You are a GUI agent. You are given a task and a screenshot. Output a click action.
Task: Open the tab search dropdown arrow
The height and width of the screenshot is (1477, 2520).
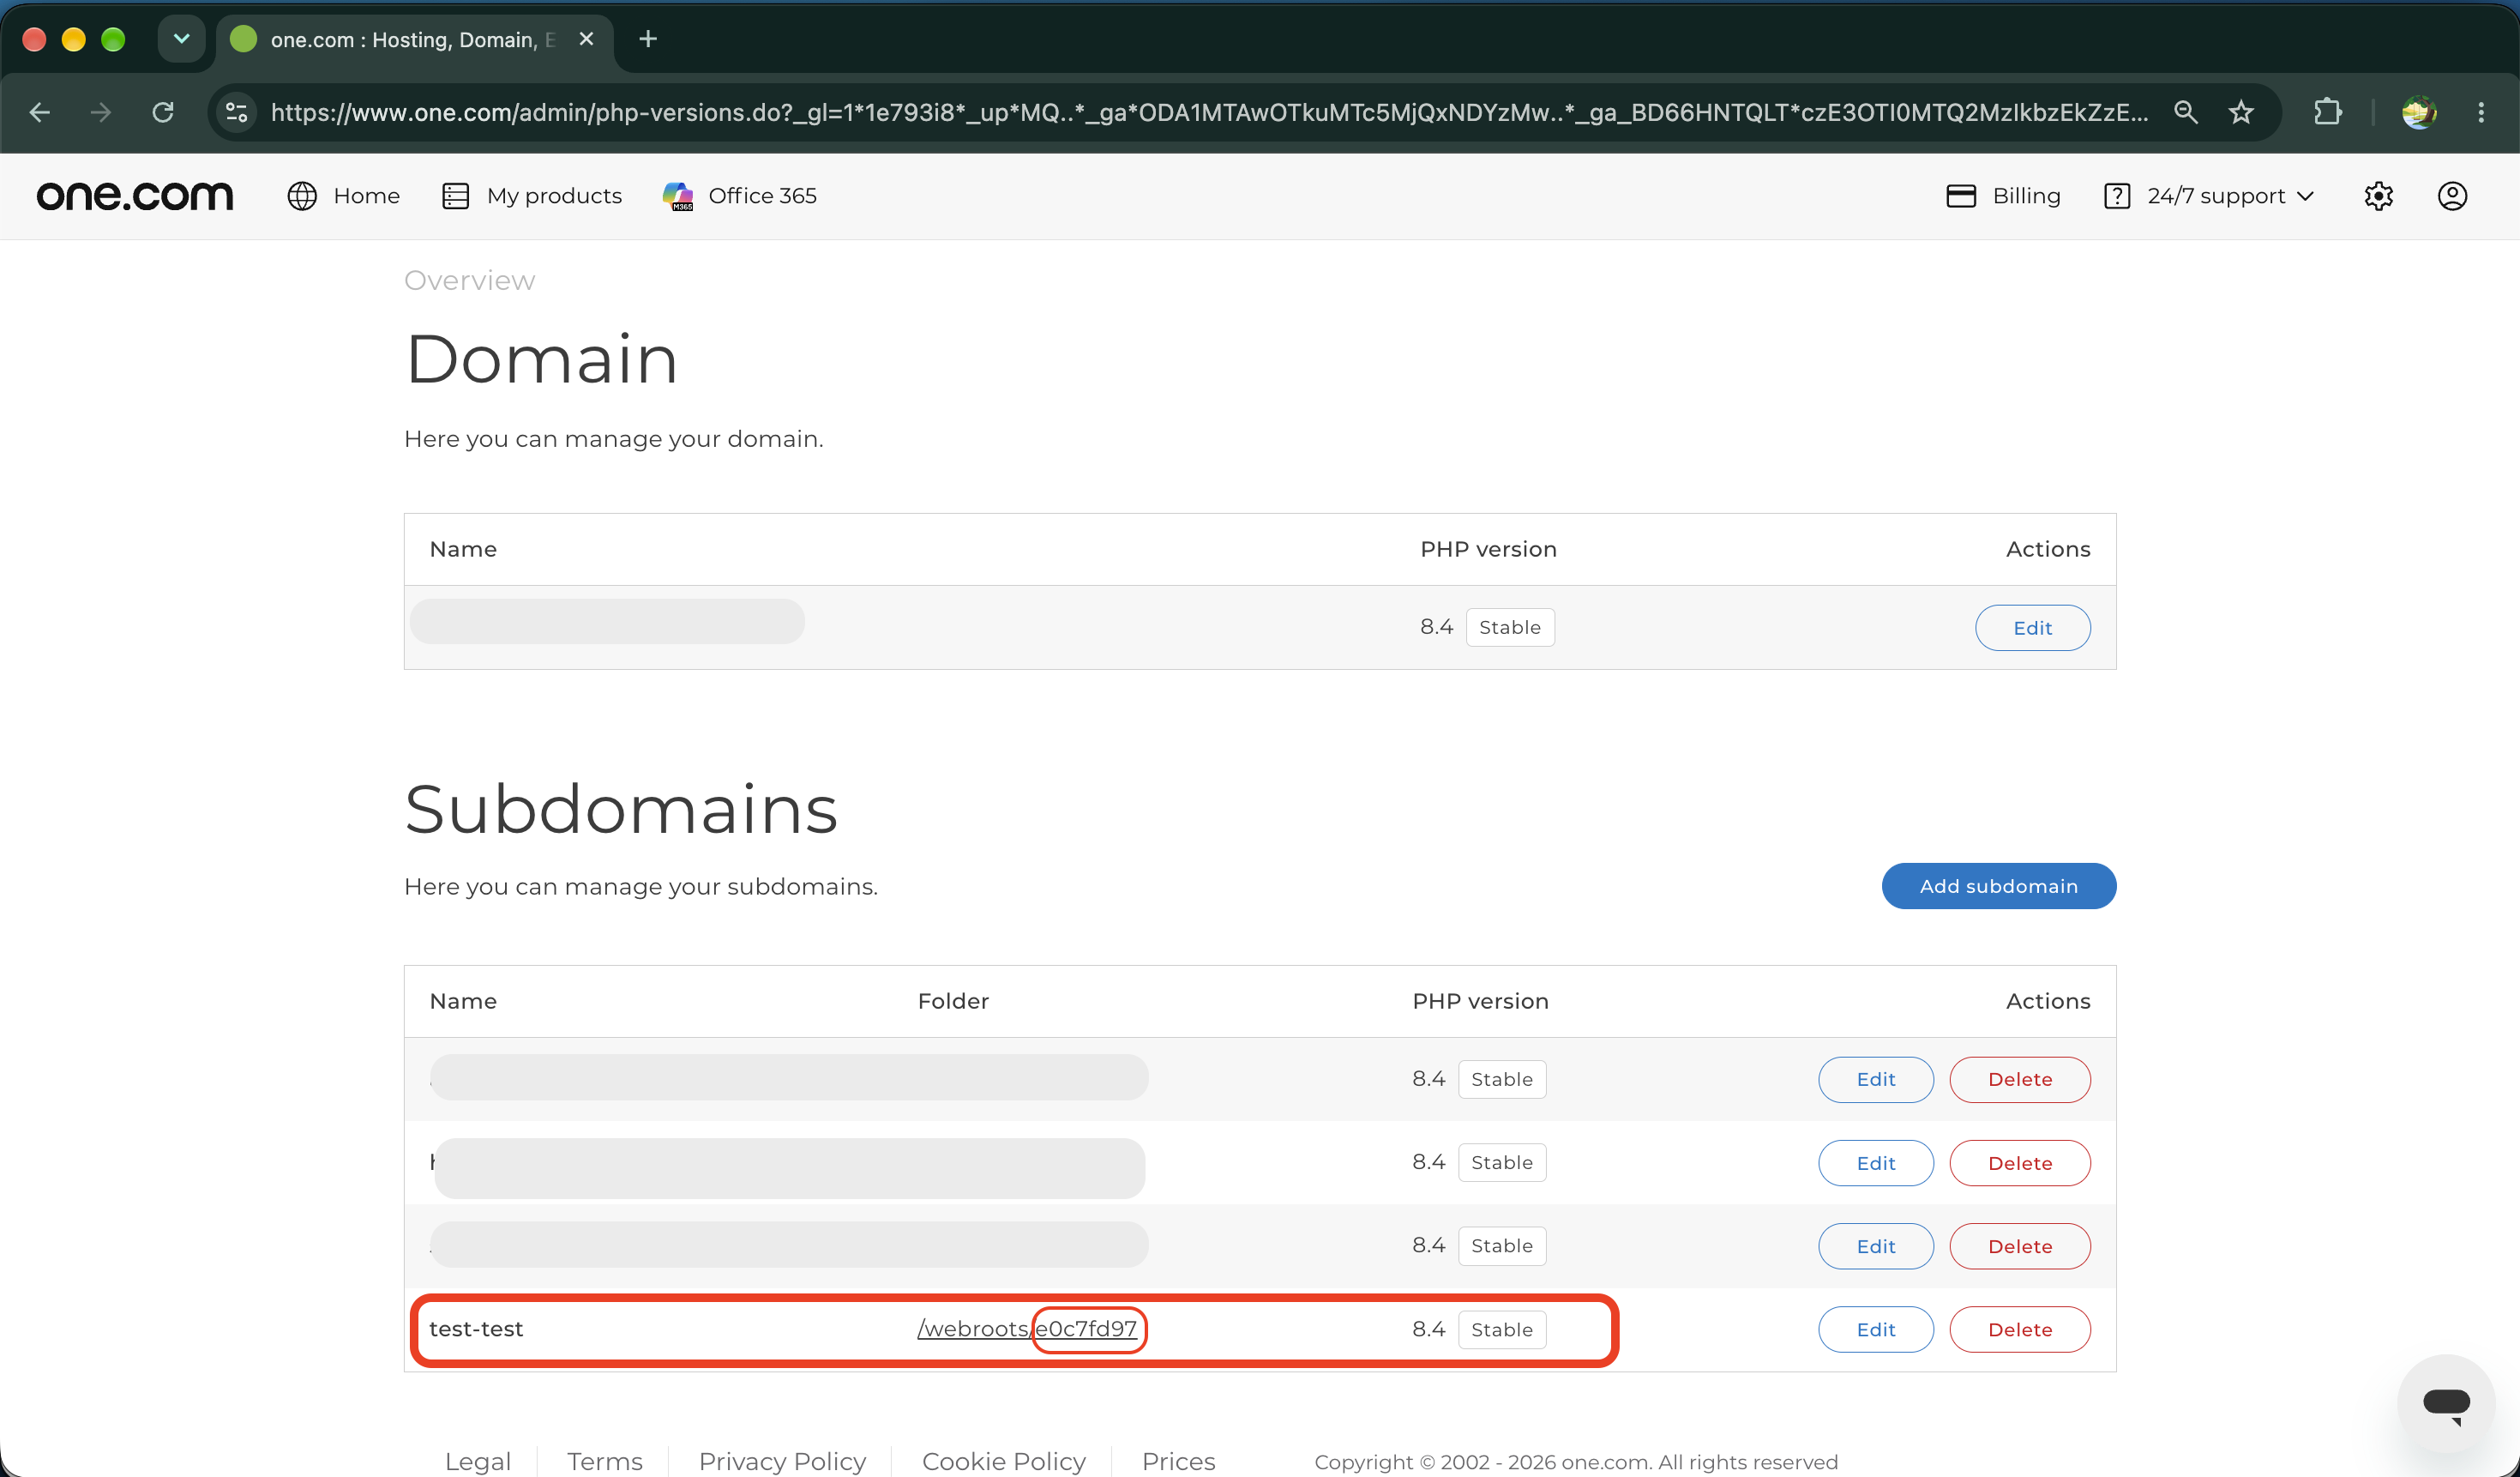(181, 39)
